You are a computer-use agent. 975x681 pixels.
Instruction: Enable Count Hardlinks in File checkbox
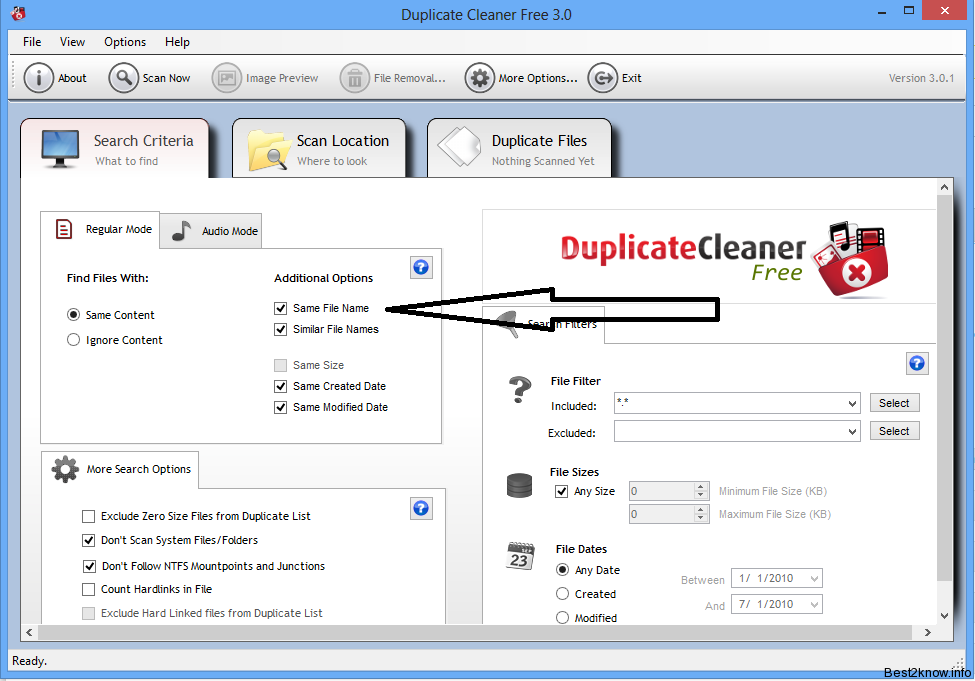[x=88, y=589]
